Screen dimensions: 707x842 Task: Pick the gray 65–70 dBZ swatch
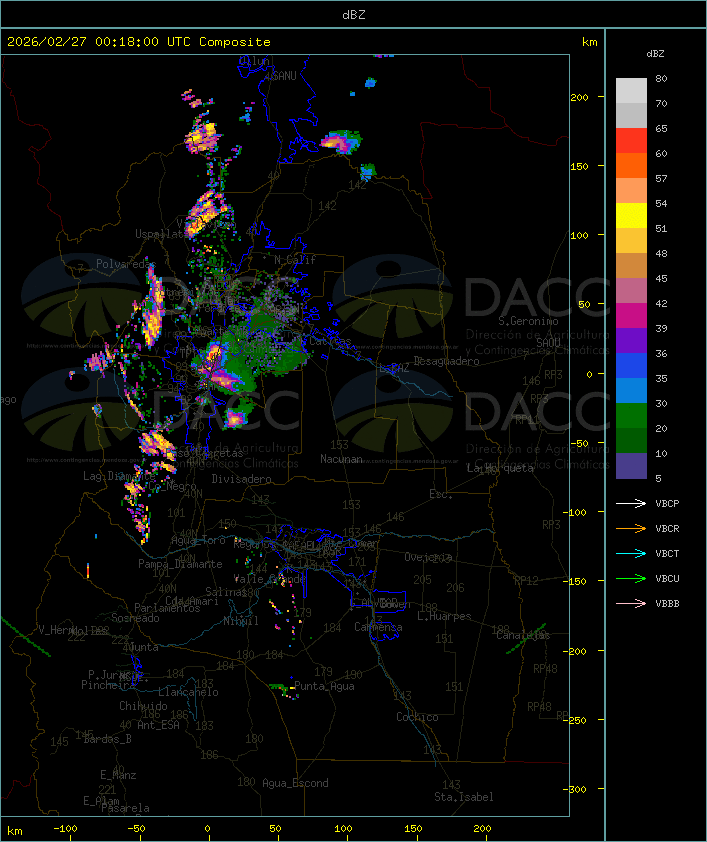click(631, 115)
